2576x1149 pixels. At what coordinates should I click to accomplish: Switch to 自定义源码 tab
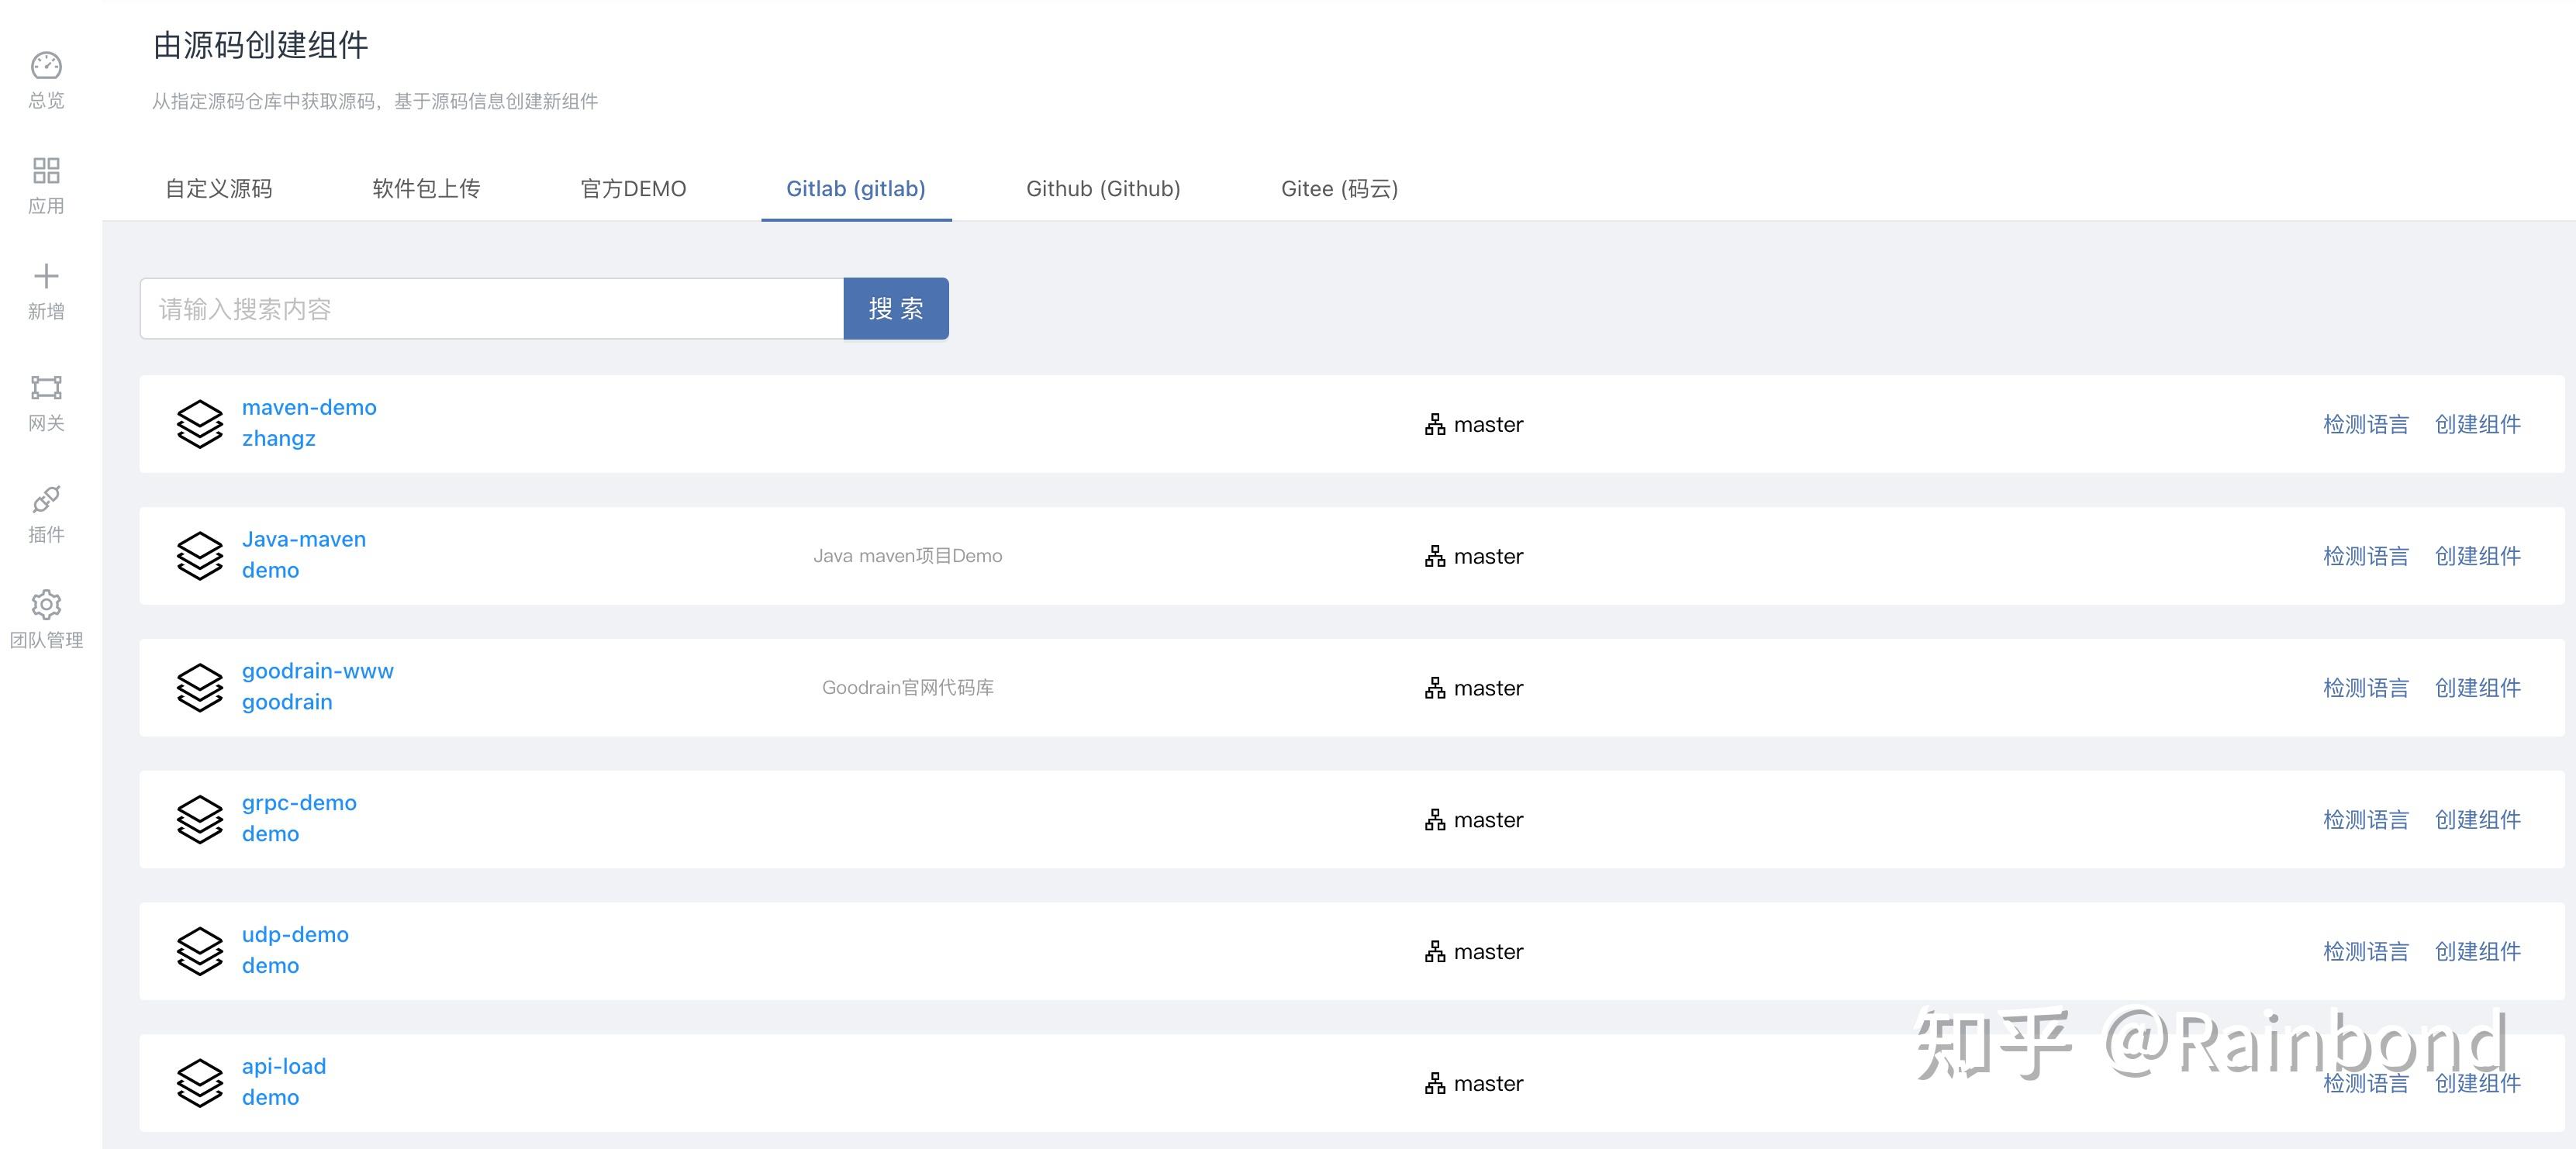coord(218,189)
